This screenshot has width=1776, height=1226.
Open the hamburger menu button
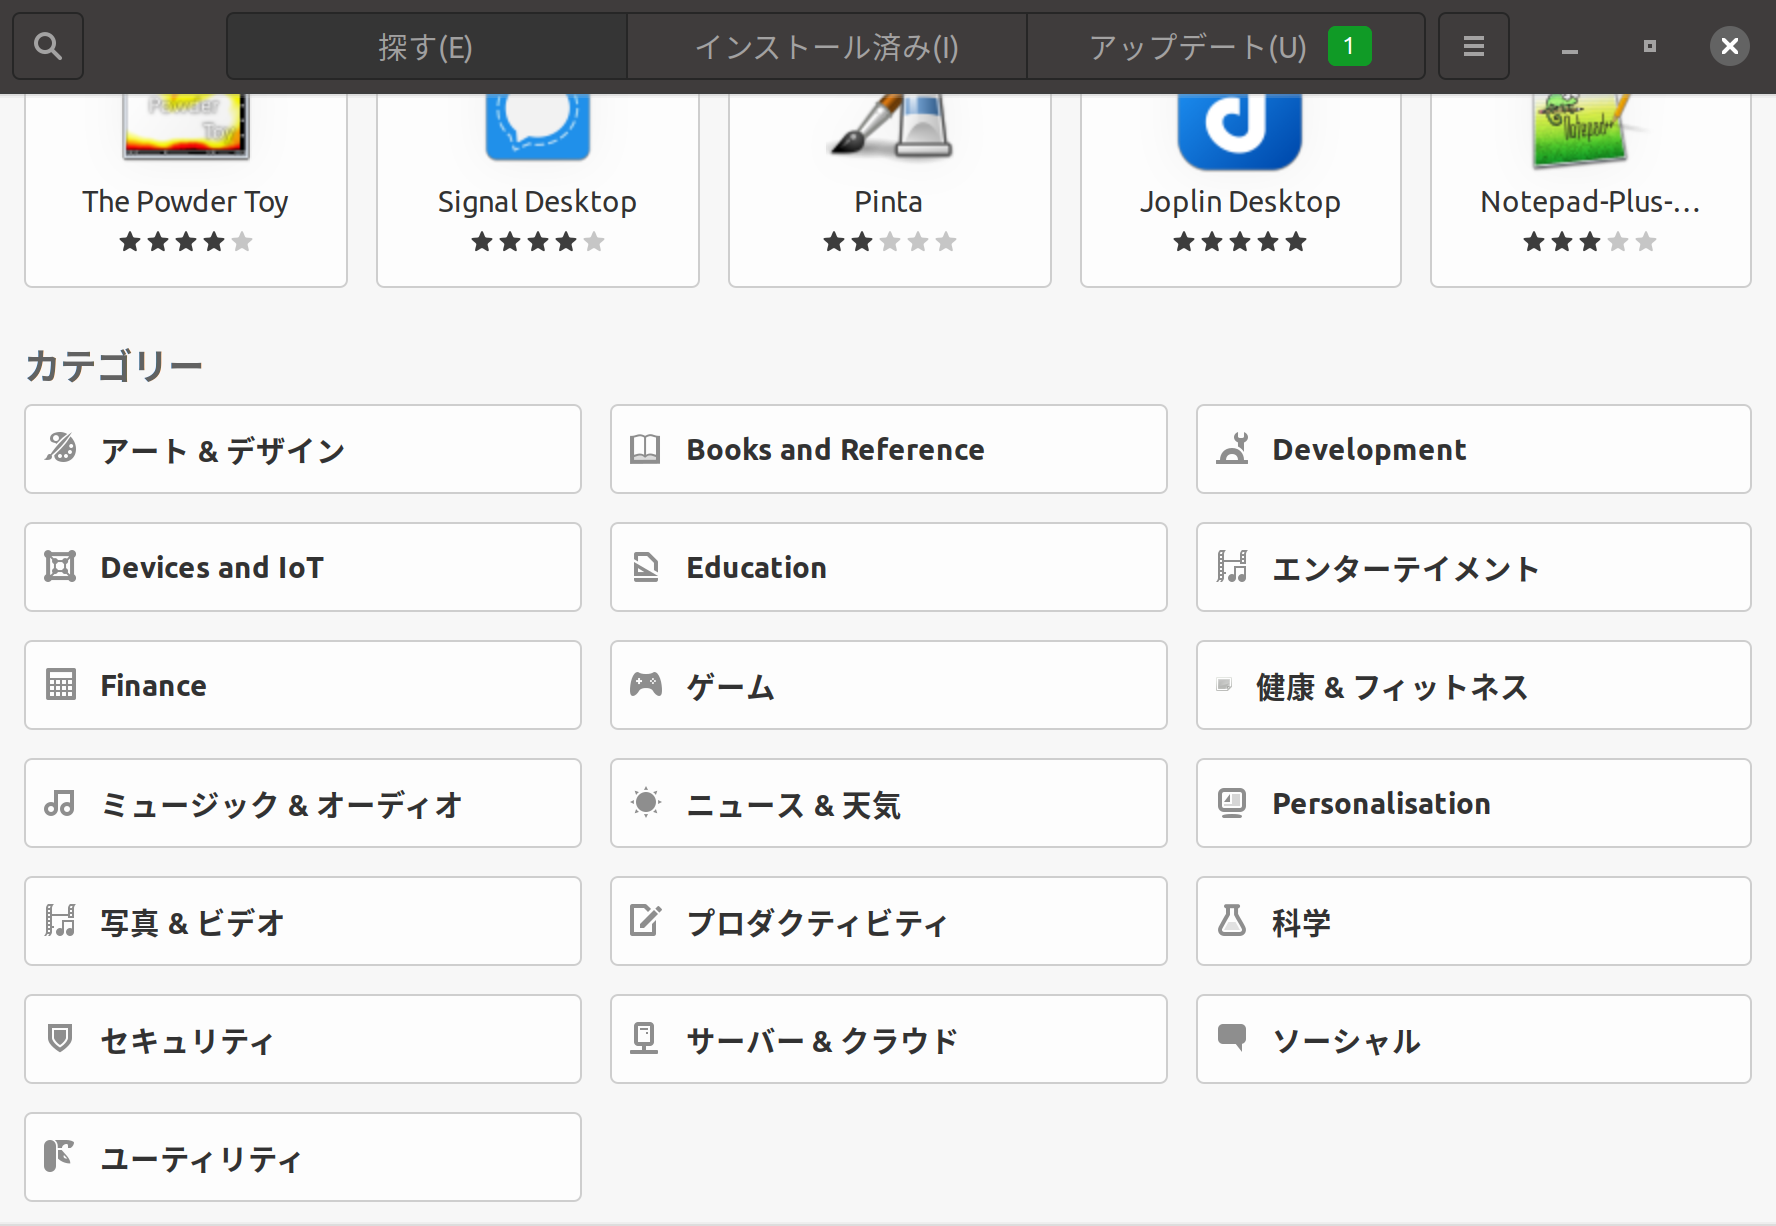[1473, 46]
